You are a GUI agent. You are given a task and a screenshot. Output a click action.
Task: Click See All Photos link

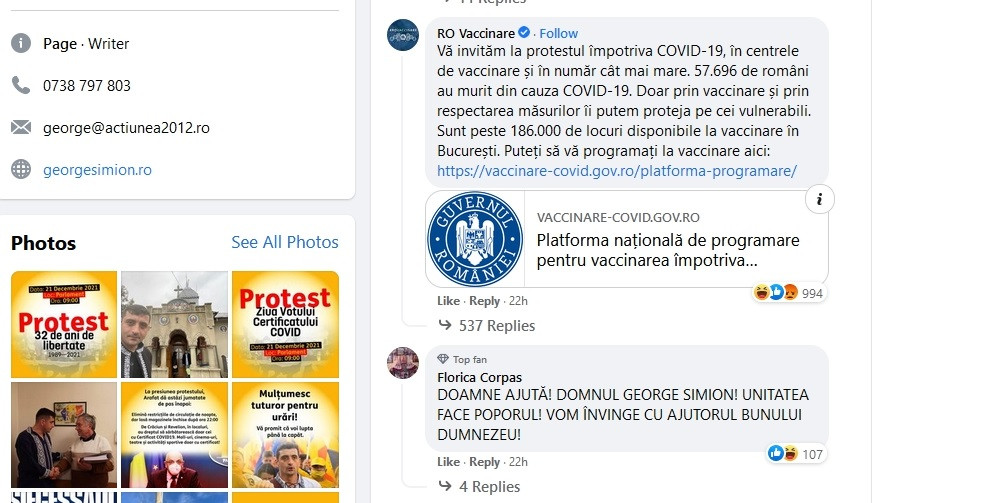(x=285, y=242)
